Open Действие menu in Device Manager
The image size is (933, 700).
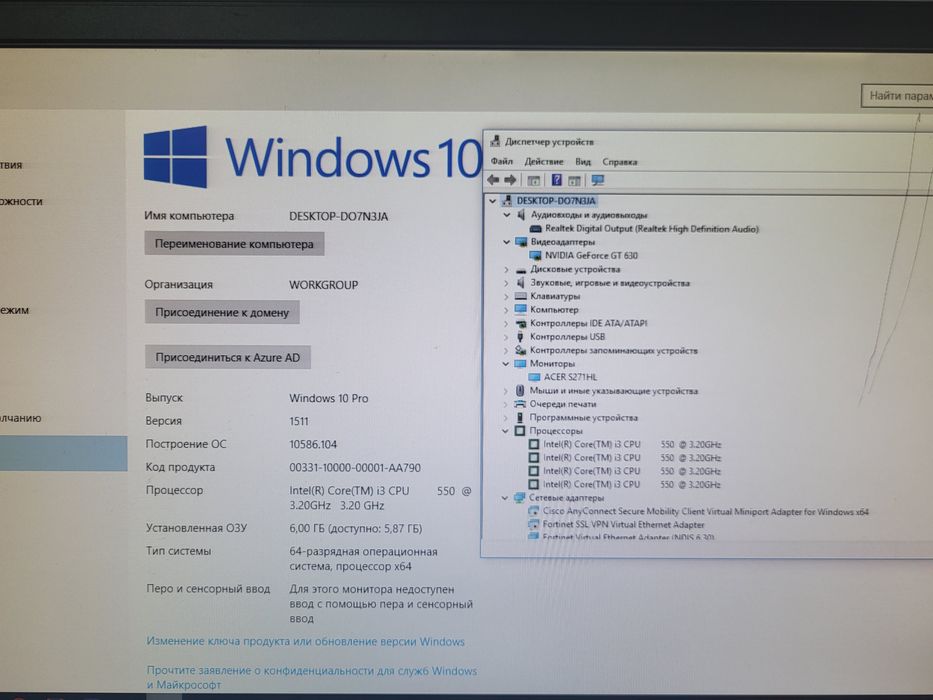click(x=543, y=161)
